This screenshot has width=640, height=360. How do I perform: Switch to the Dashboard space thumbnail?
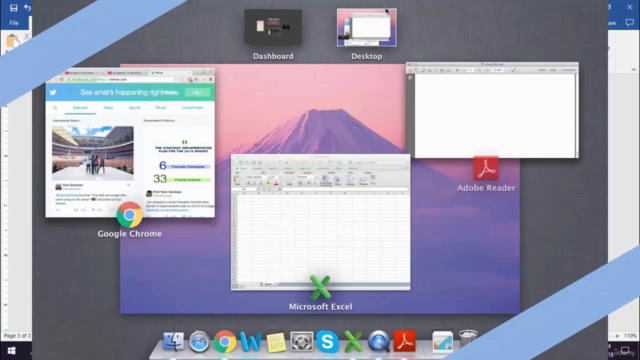point(273,27)
